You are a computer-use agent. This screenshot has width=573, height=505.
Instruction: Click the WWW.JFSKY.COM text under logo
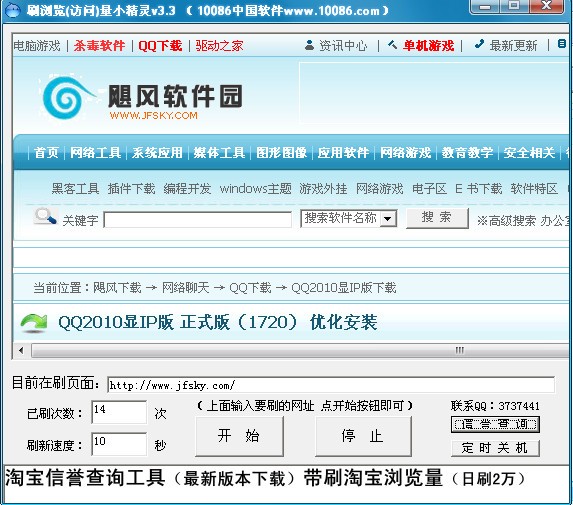(153, 115)
